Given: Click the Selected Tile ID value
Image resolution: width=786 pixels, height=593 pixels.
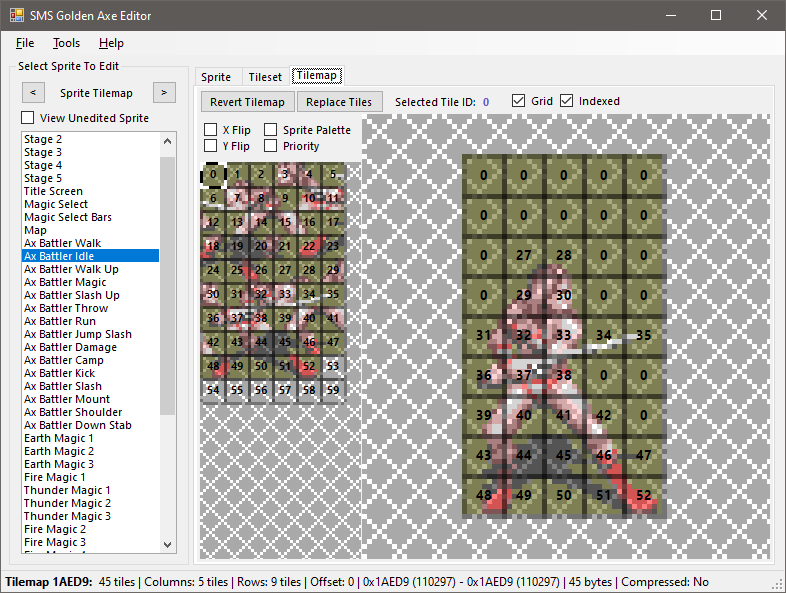Looking at the screenshot, I should point(486,102).
